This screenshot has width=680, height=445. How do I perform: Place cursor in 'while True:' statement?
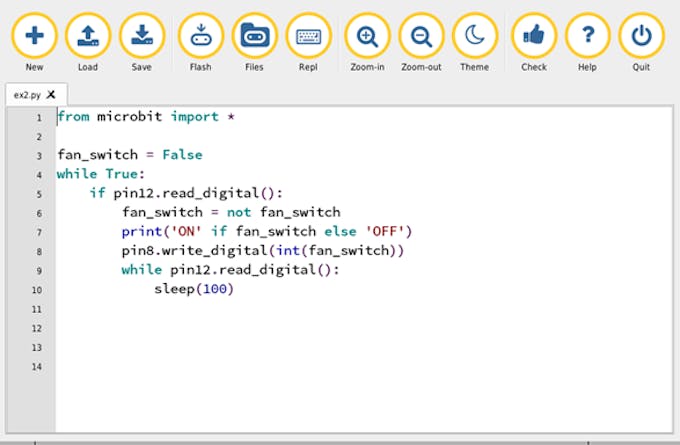coord(100,174)
